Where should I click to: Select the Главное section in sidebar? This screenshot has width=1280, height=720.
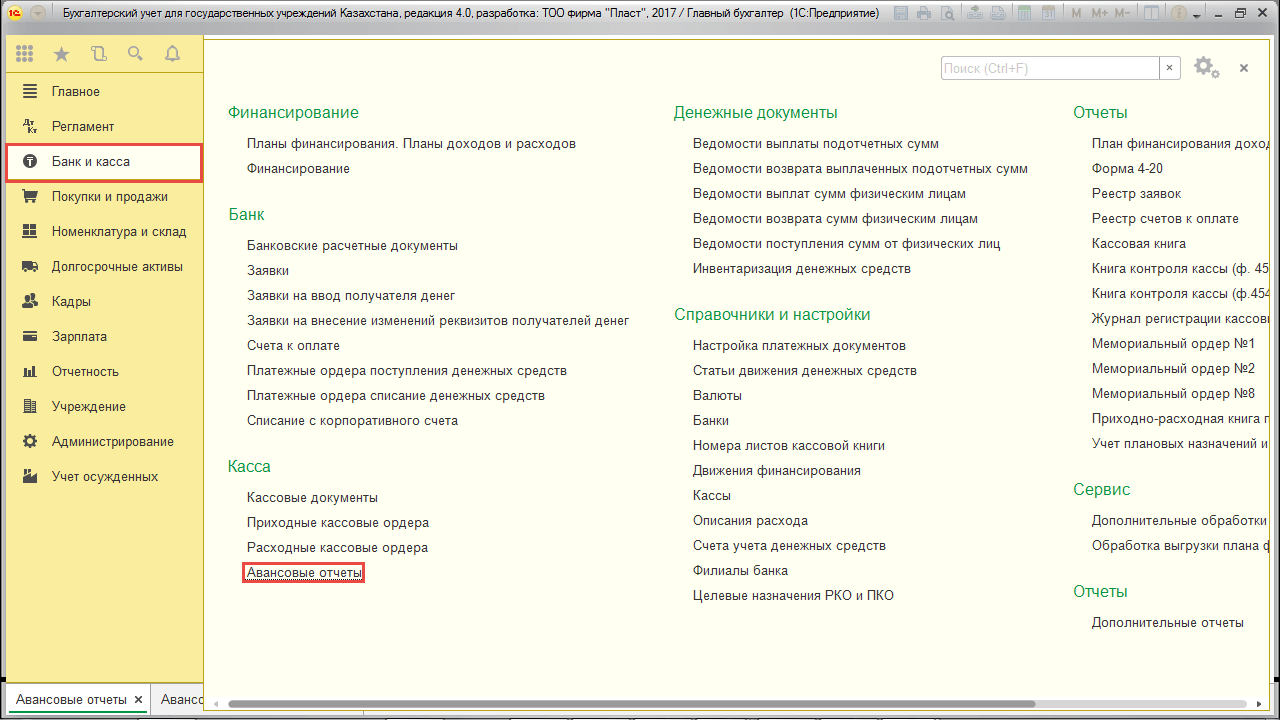76,91
